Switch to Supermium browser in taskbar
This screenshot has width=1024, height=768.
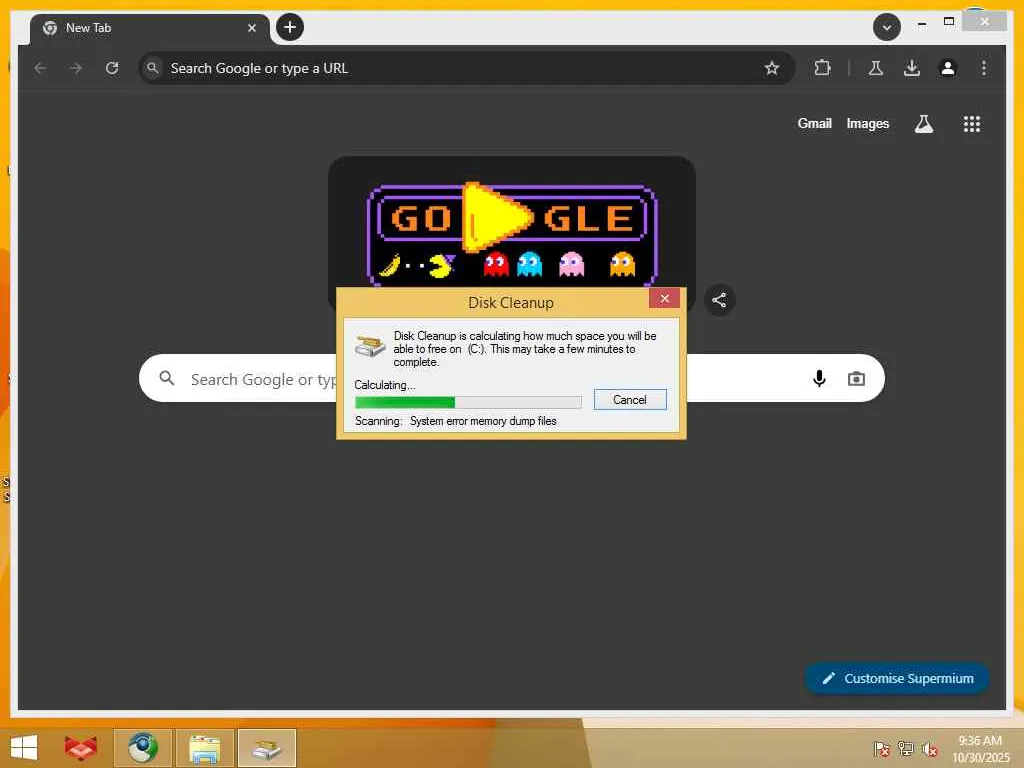click(x=143, y=748)
